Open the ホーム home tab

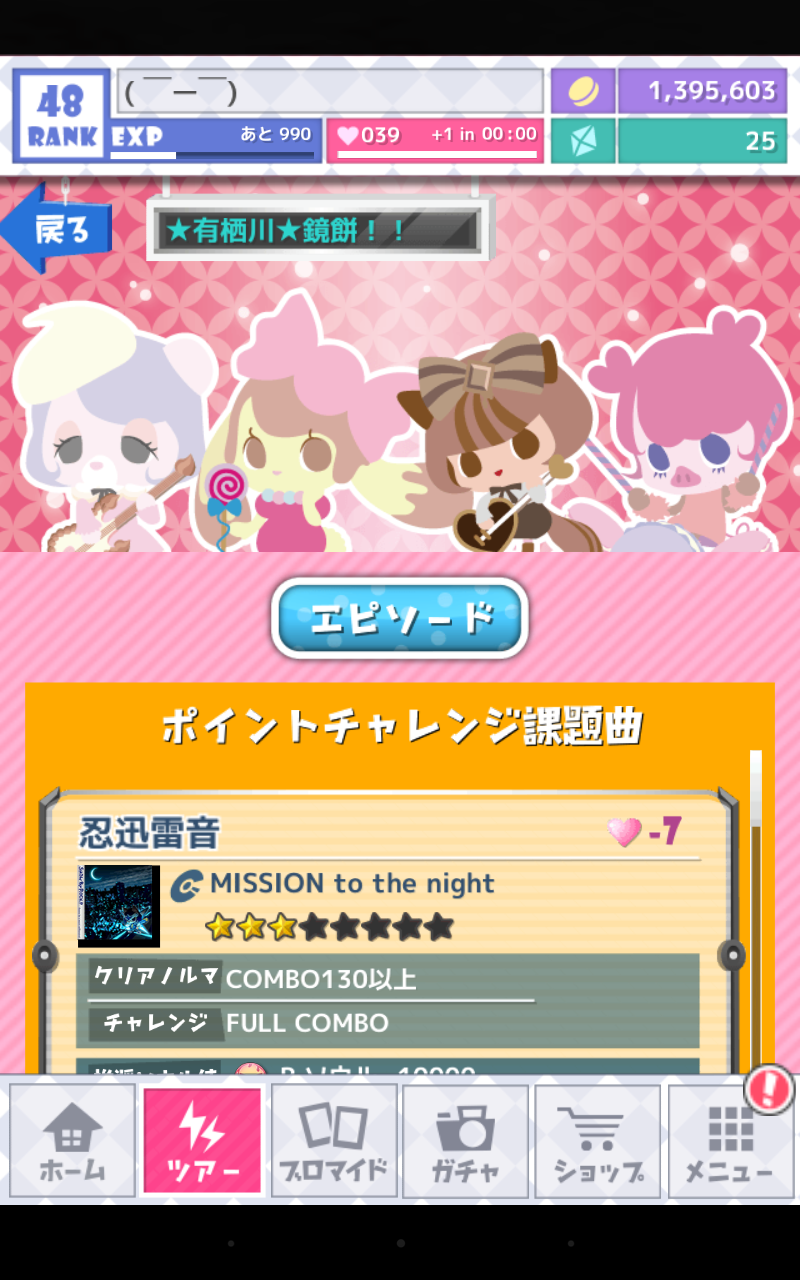(x=72, y=1140)
